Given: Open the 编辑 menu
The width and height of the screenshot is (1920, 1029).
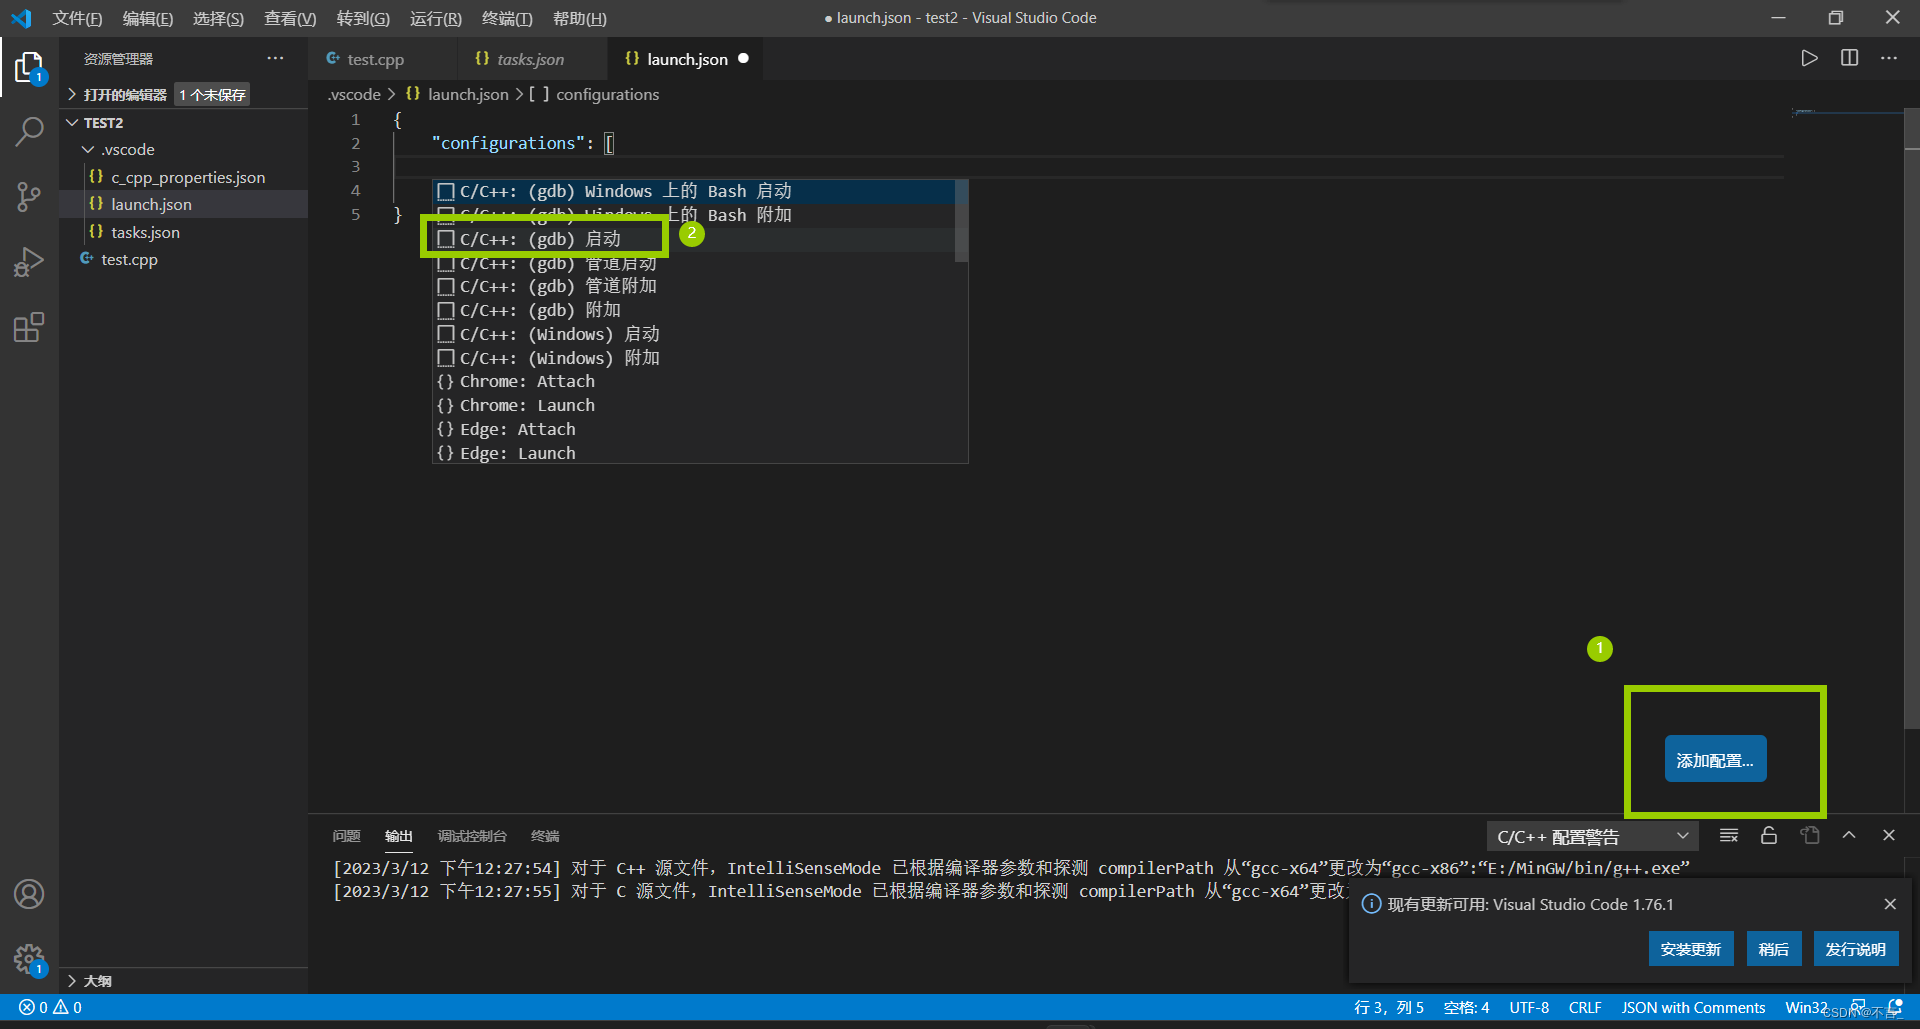Looking at the screenshot, I should (x=148, y=18).
